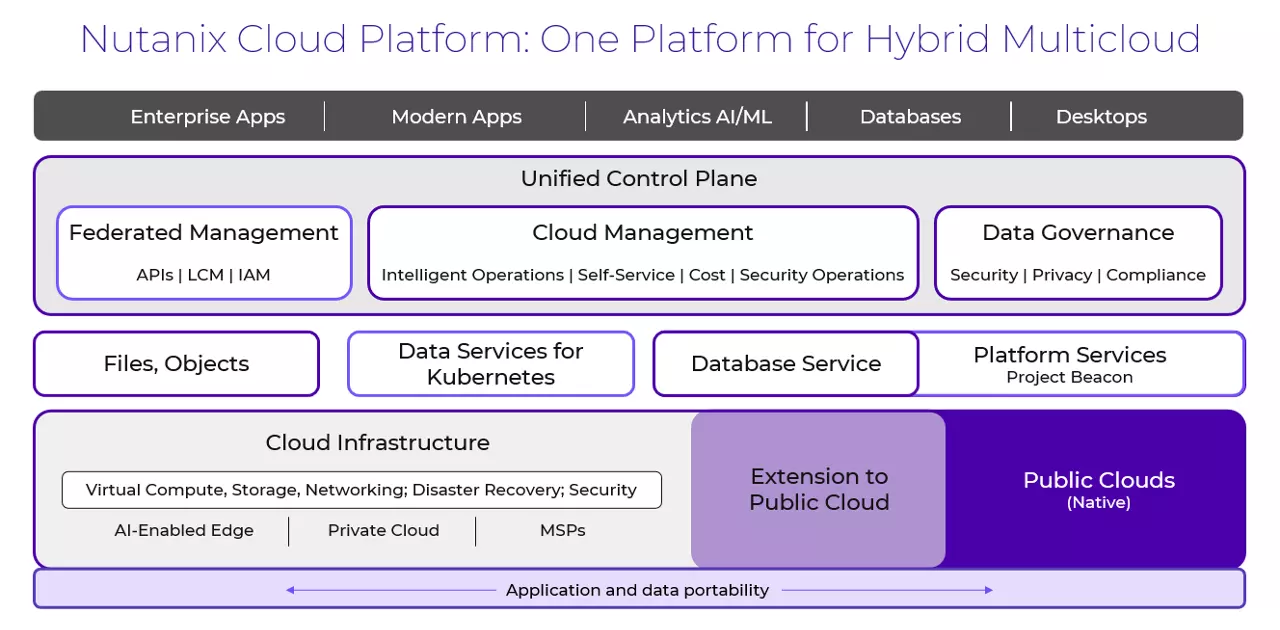1280x630 pixels.
Task: Open the Cloud Management panel
Action: coord(642,252)
